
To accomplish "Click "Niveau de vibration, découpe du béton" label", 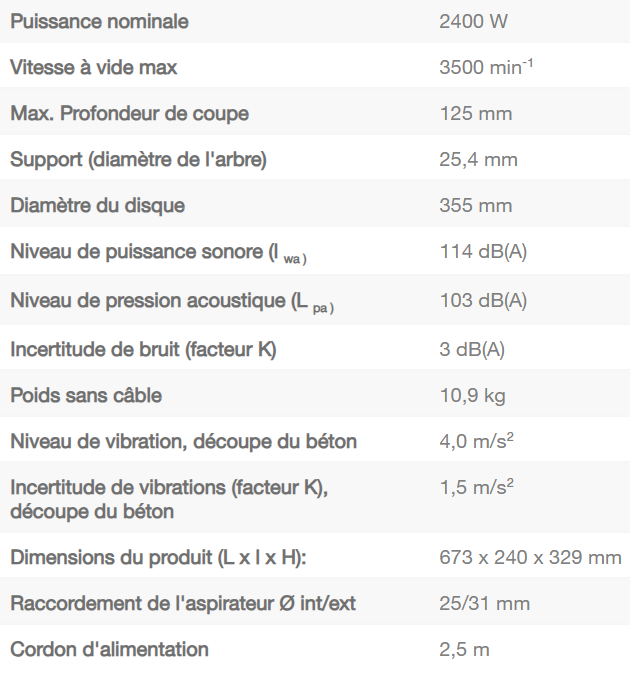I will point(183,441).
